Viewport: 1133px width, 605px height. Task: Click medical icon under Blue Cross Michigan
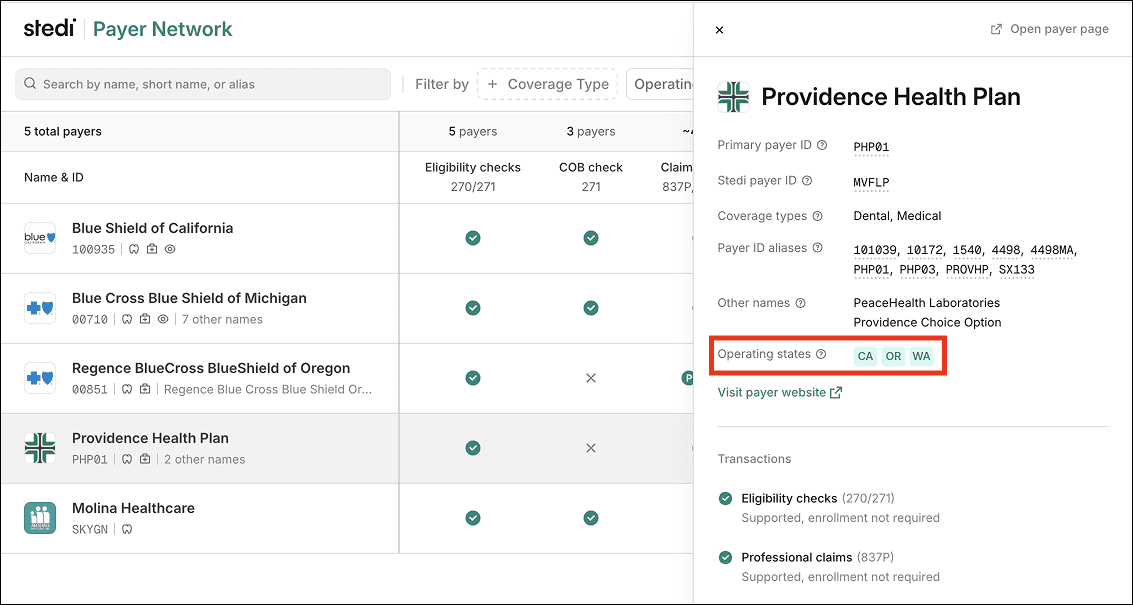pyautogui.click(x=145, y=319)
